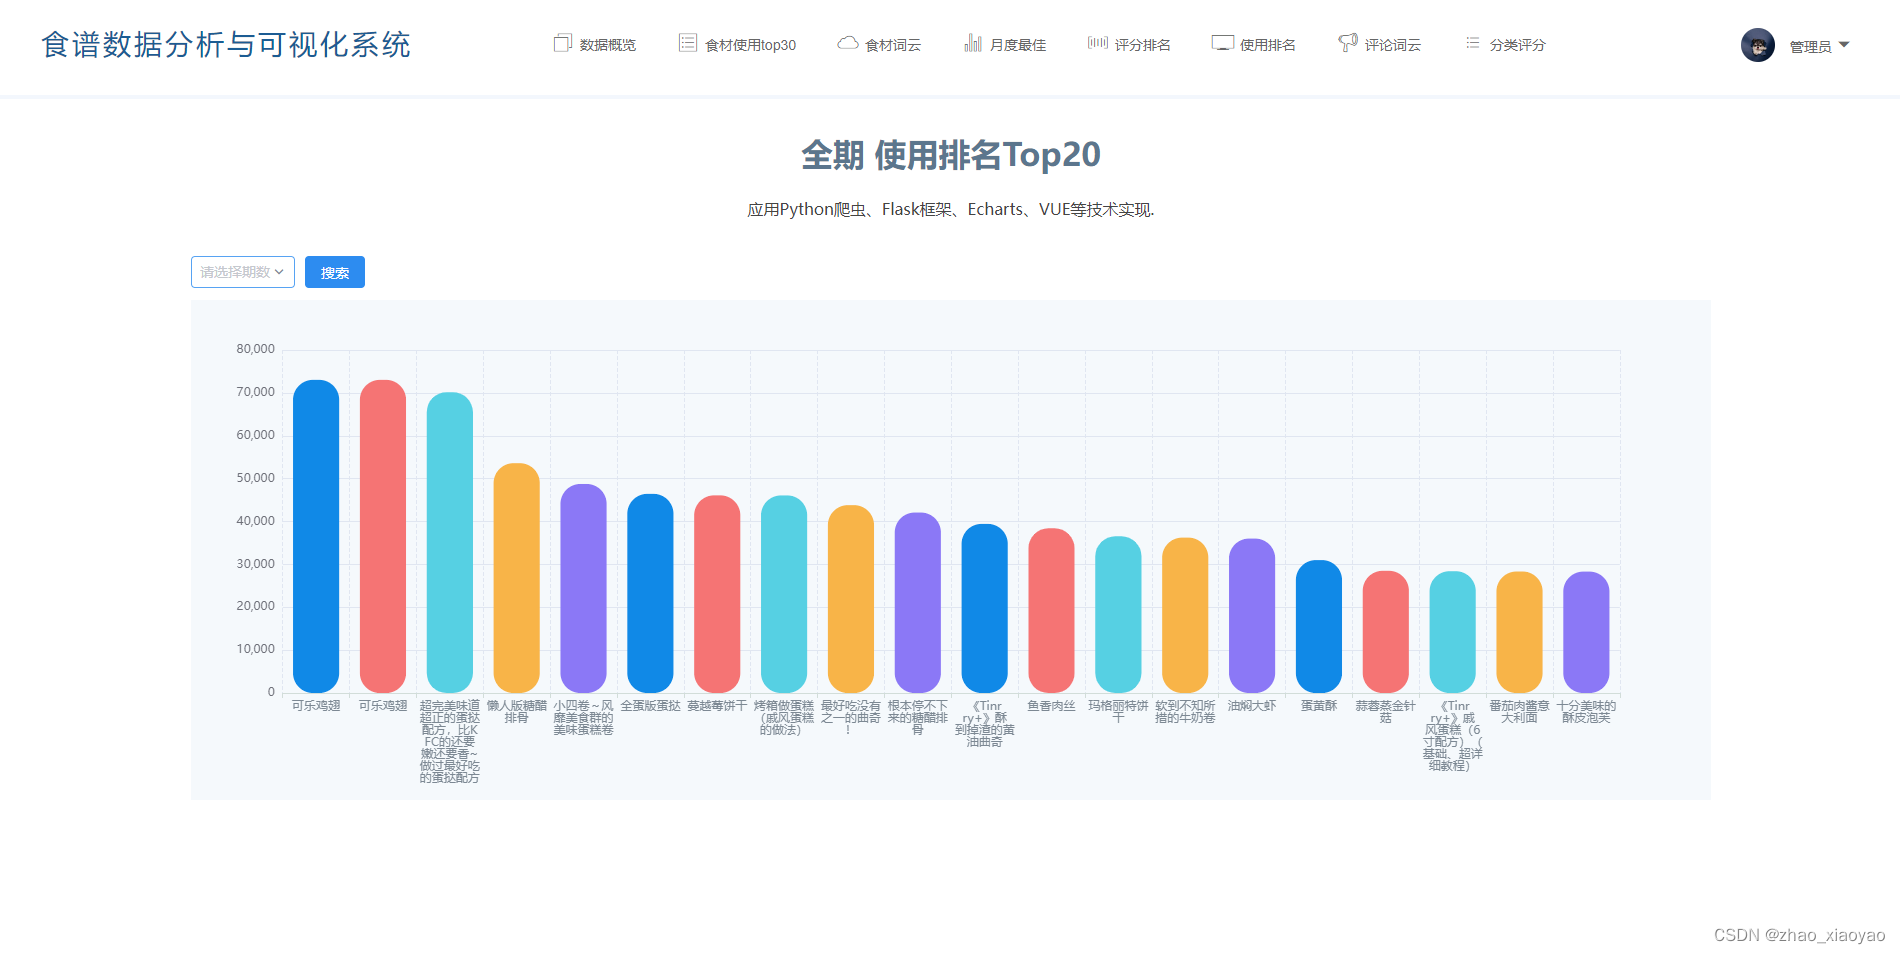Click the purple 根本停不下来的糖醋排骨 bar

tap(918, 602)
